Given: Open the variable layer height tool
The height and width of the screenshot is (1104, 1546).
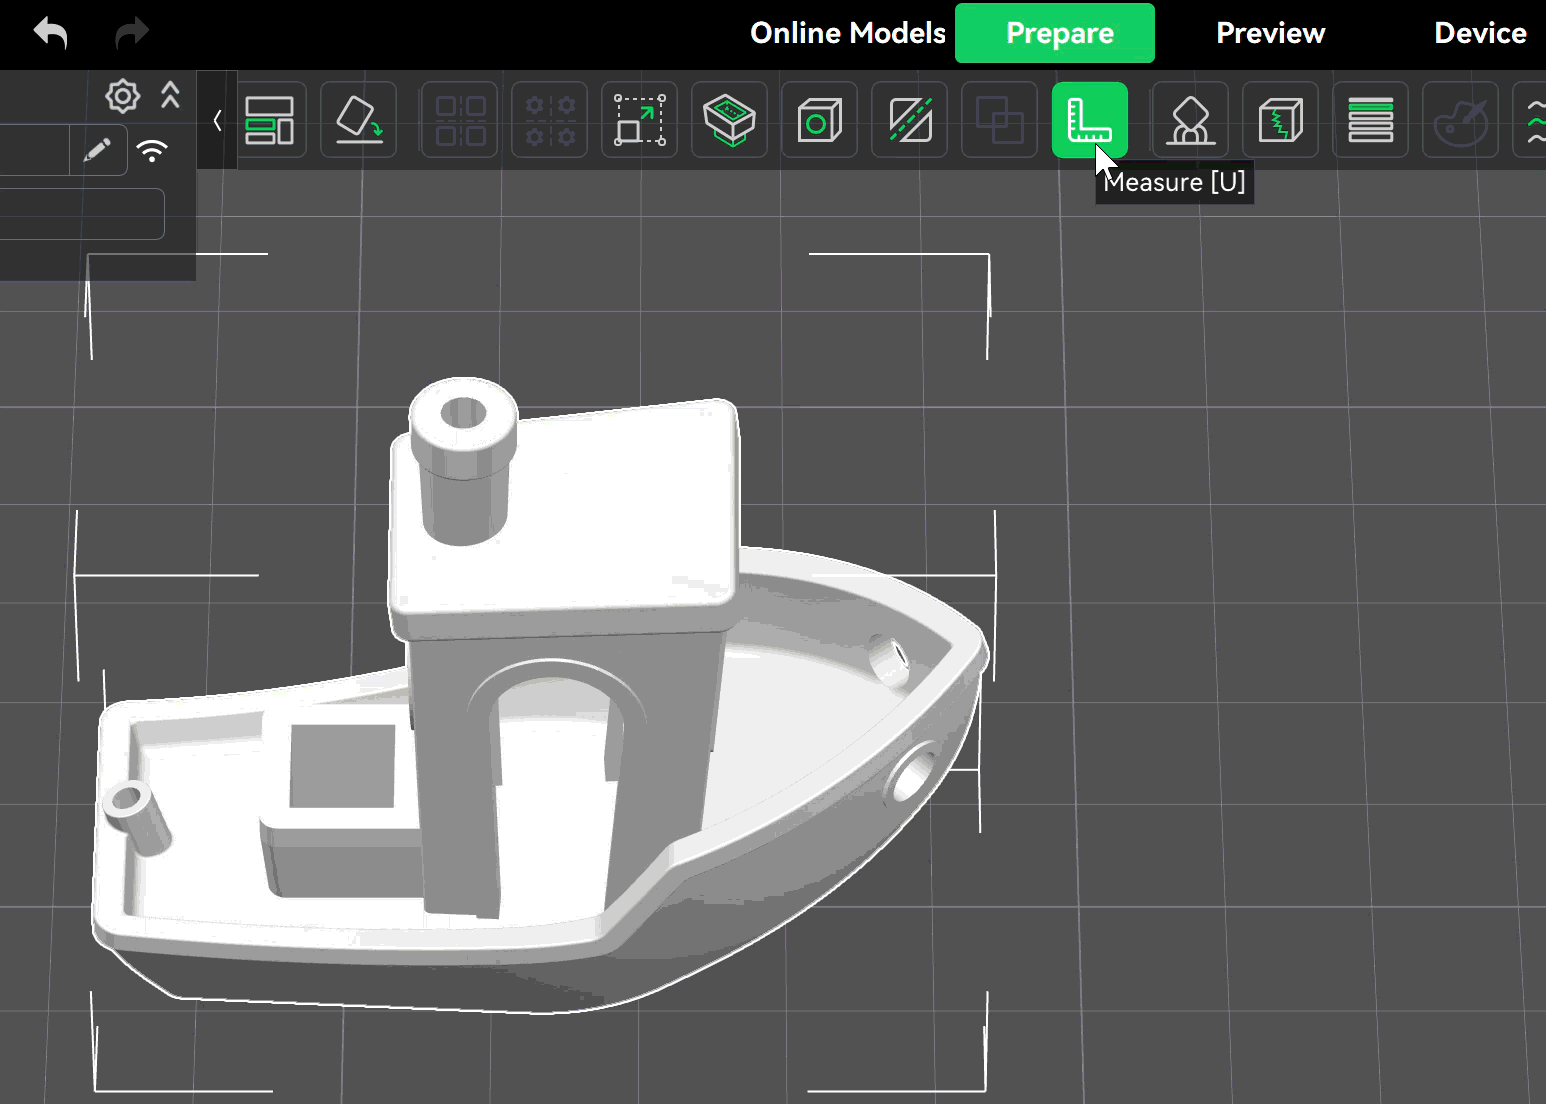Looking at the screenshot, I should point(1371,120).
